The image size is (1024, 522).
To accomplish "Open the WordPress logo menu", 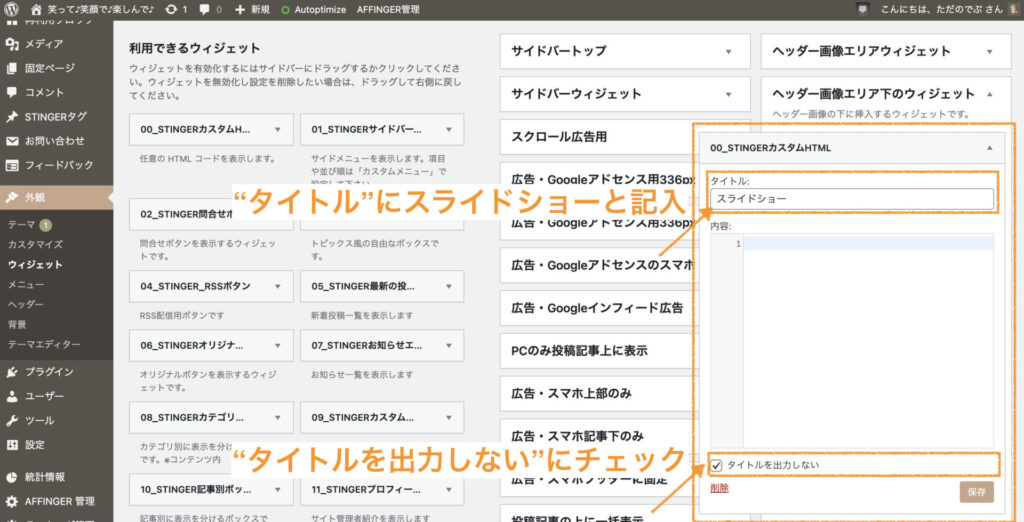I will click(x=12, y=10).
